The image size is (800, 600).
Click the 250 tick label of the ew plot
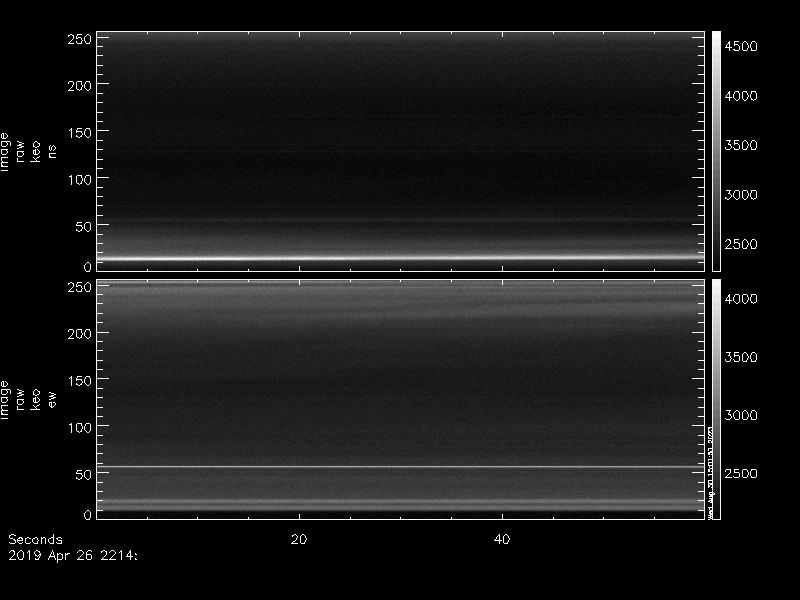[80, 287]
